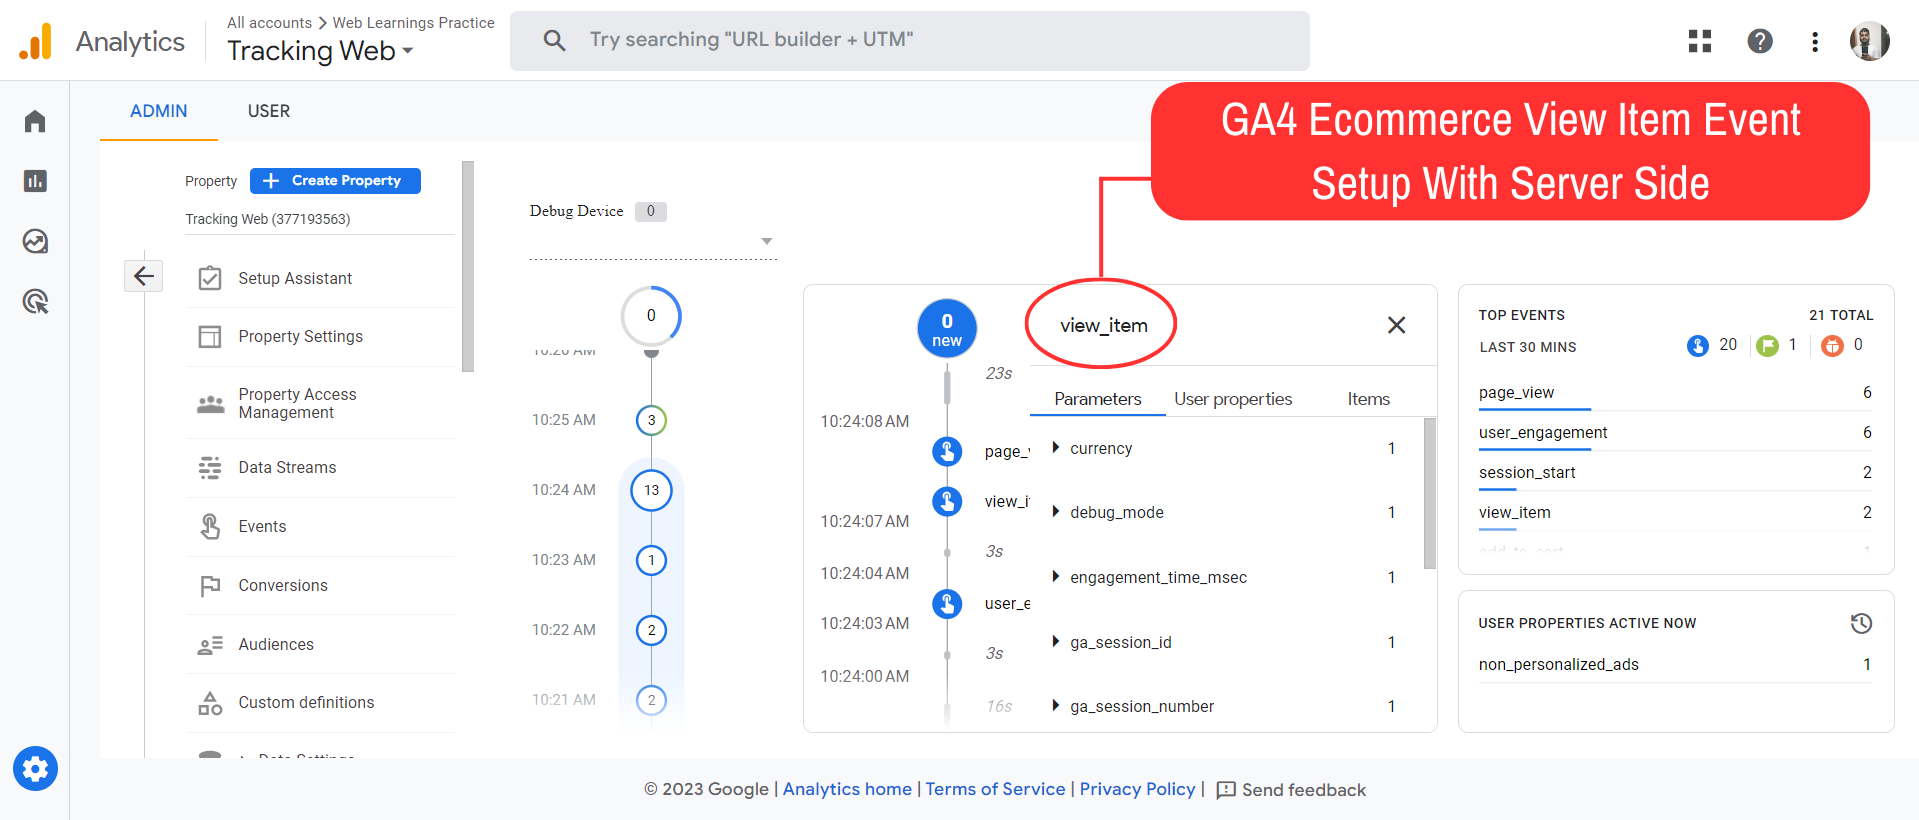Open the user account avatar
The width and height of the screenshot is (1919, 820).
tap(1869, 41)
